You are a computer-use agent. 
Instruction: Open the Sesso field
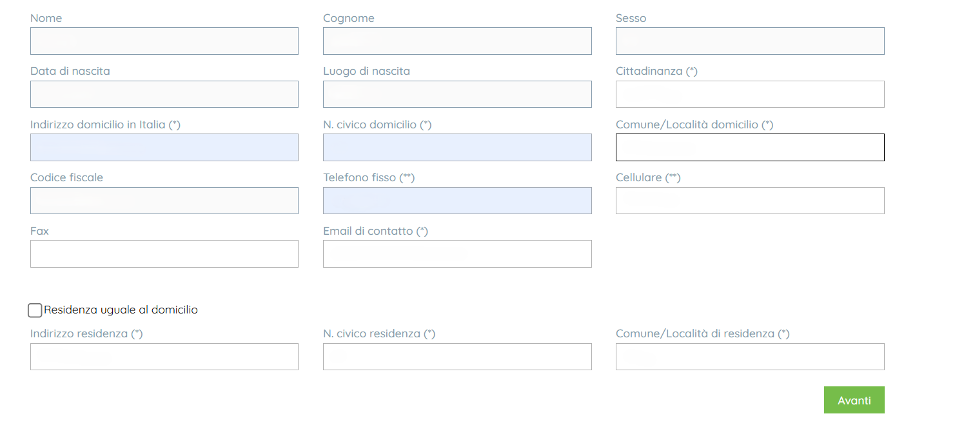(x=750, y=41)
